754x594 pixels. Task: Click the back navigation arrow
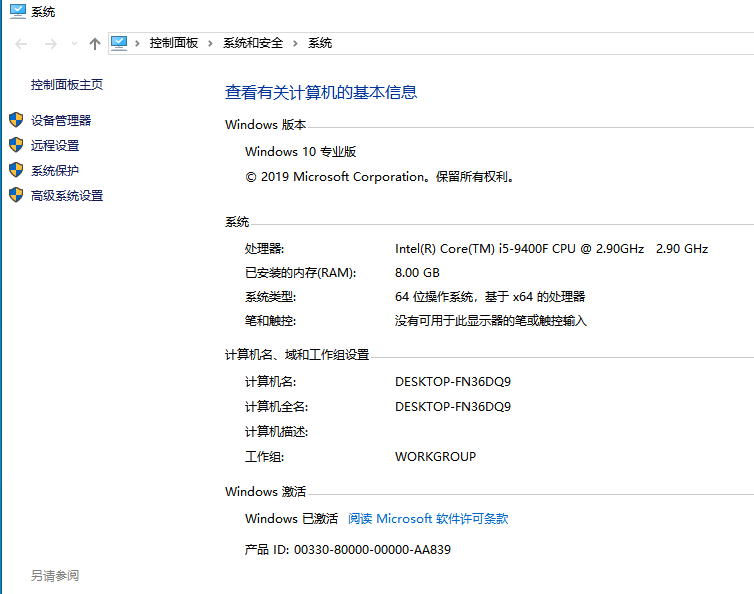(22, 44)
